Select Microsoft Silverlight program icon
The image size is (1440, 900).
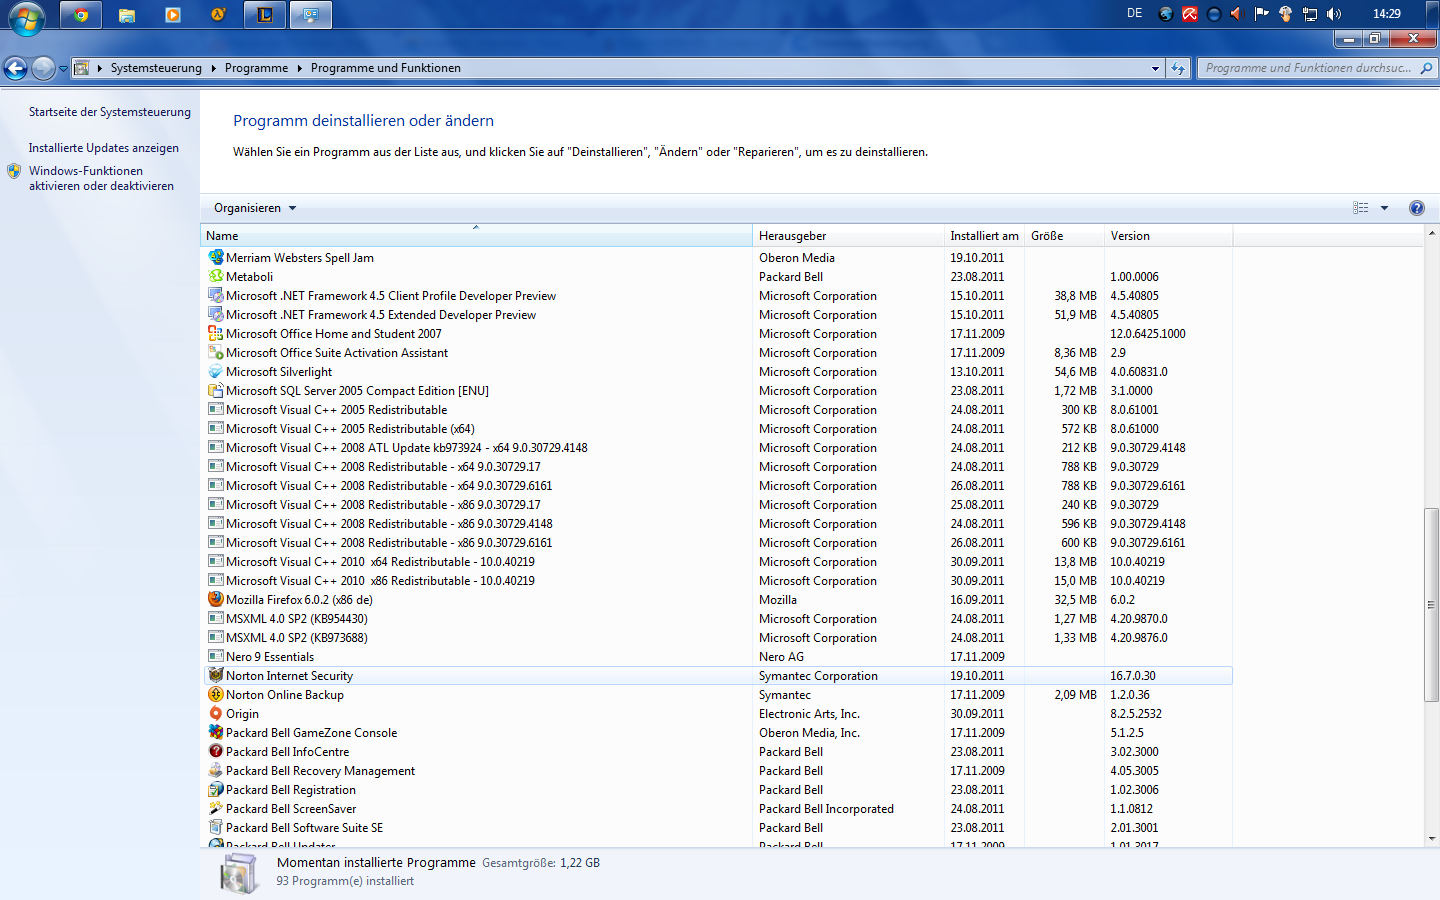coord(215,371)
